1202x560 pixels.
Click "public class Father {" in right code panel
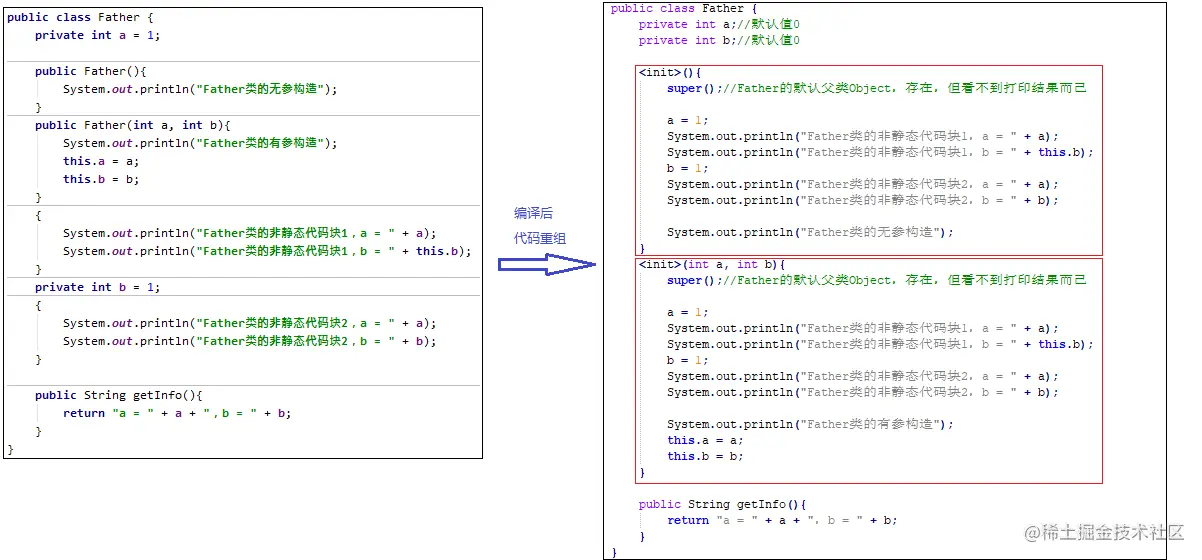(684, 8)
